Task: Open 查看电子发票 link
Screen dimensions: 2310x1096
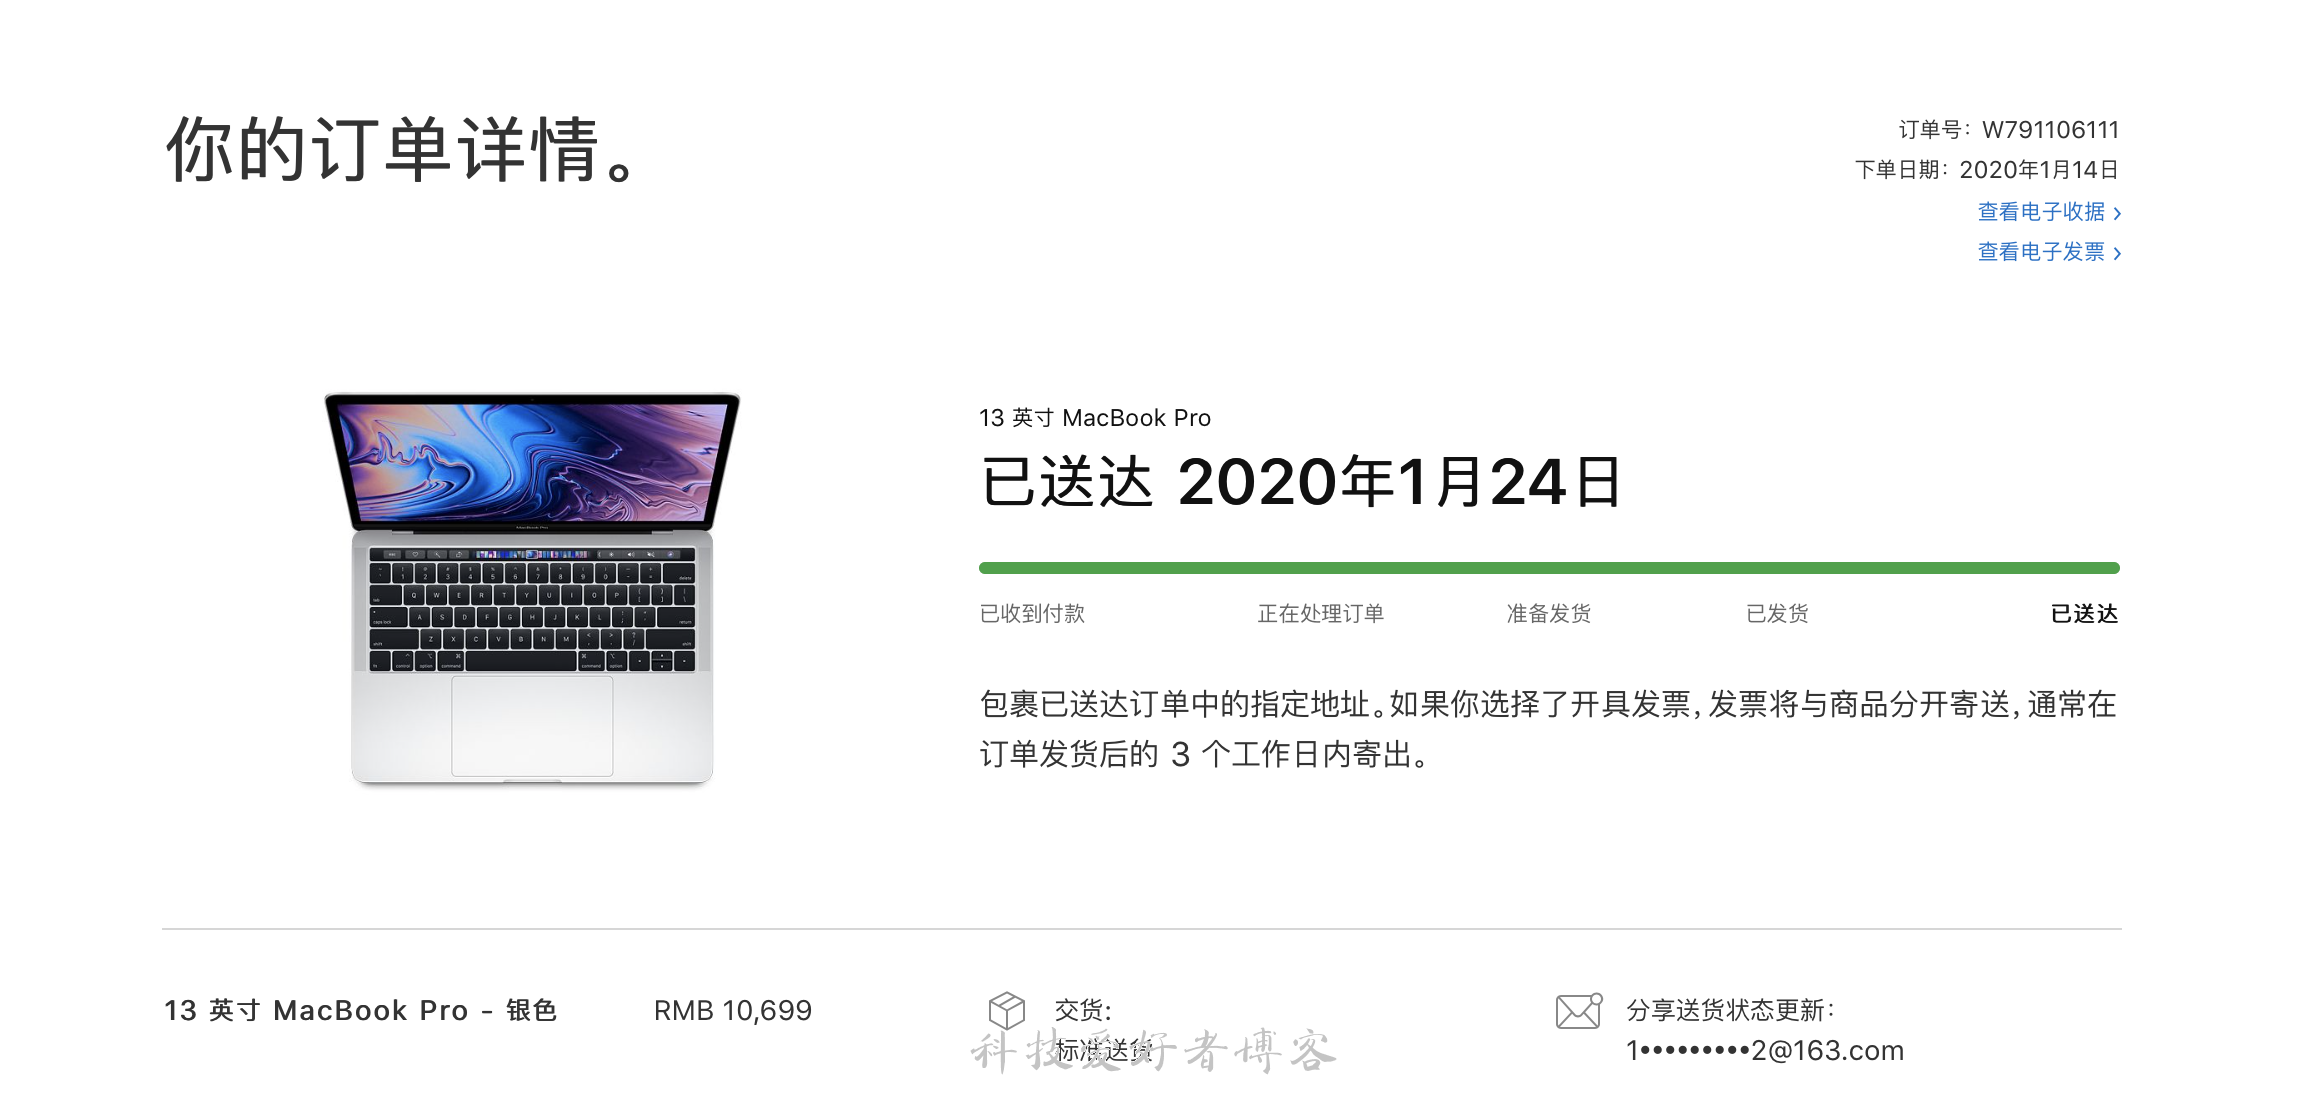Action: (2041, 252)
